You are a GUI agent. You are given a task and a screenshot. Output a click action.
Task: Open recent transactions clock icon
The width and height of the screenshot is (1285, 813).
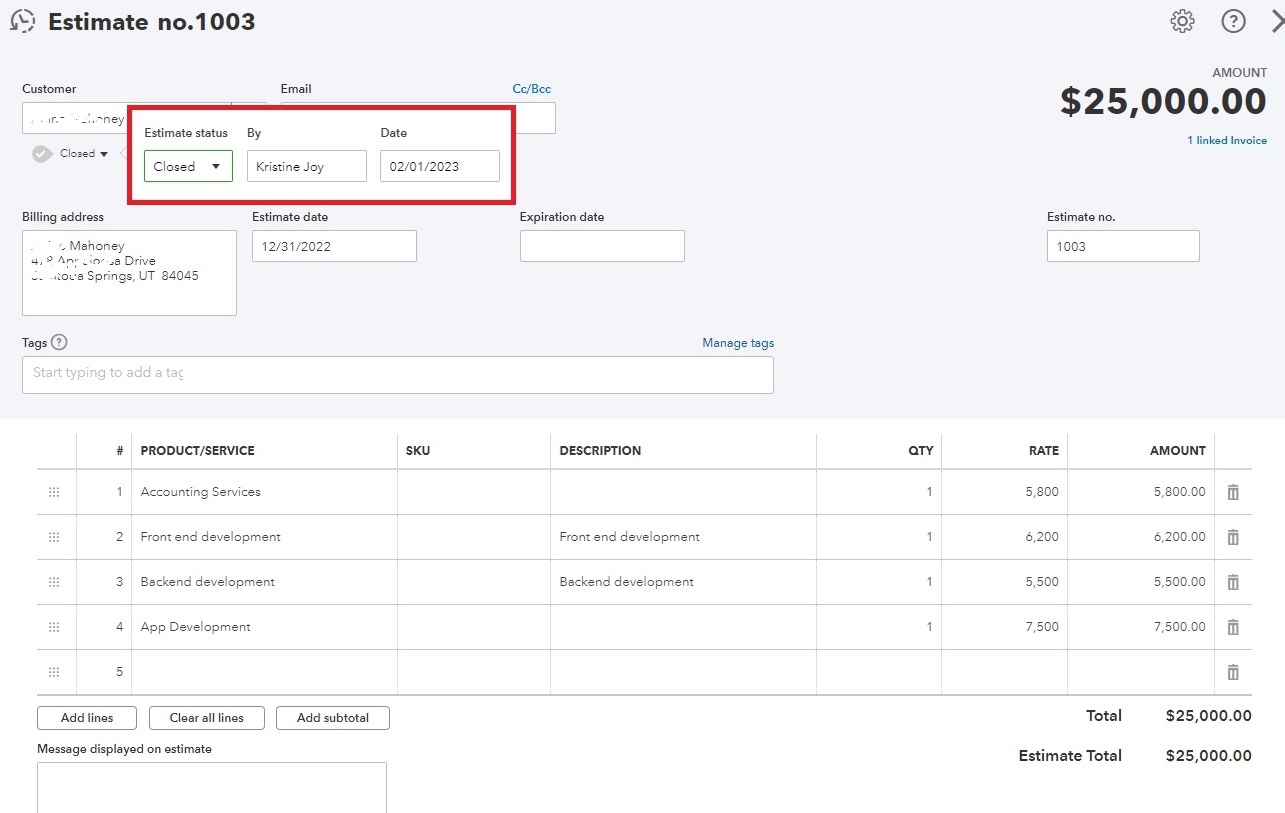tap(22, 21)
